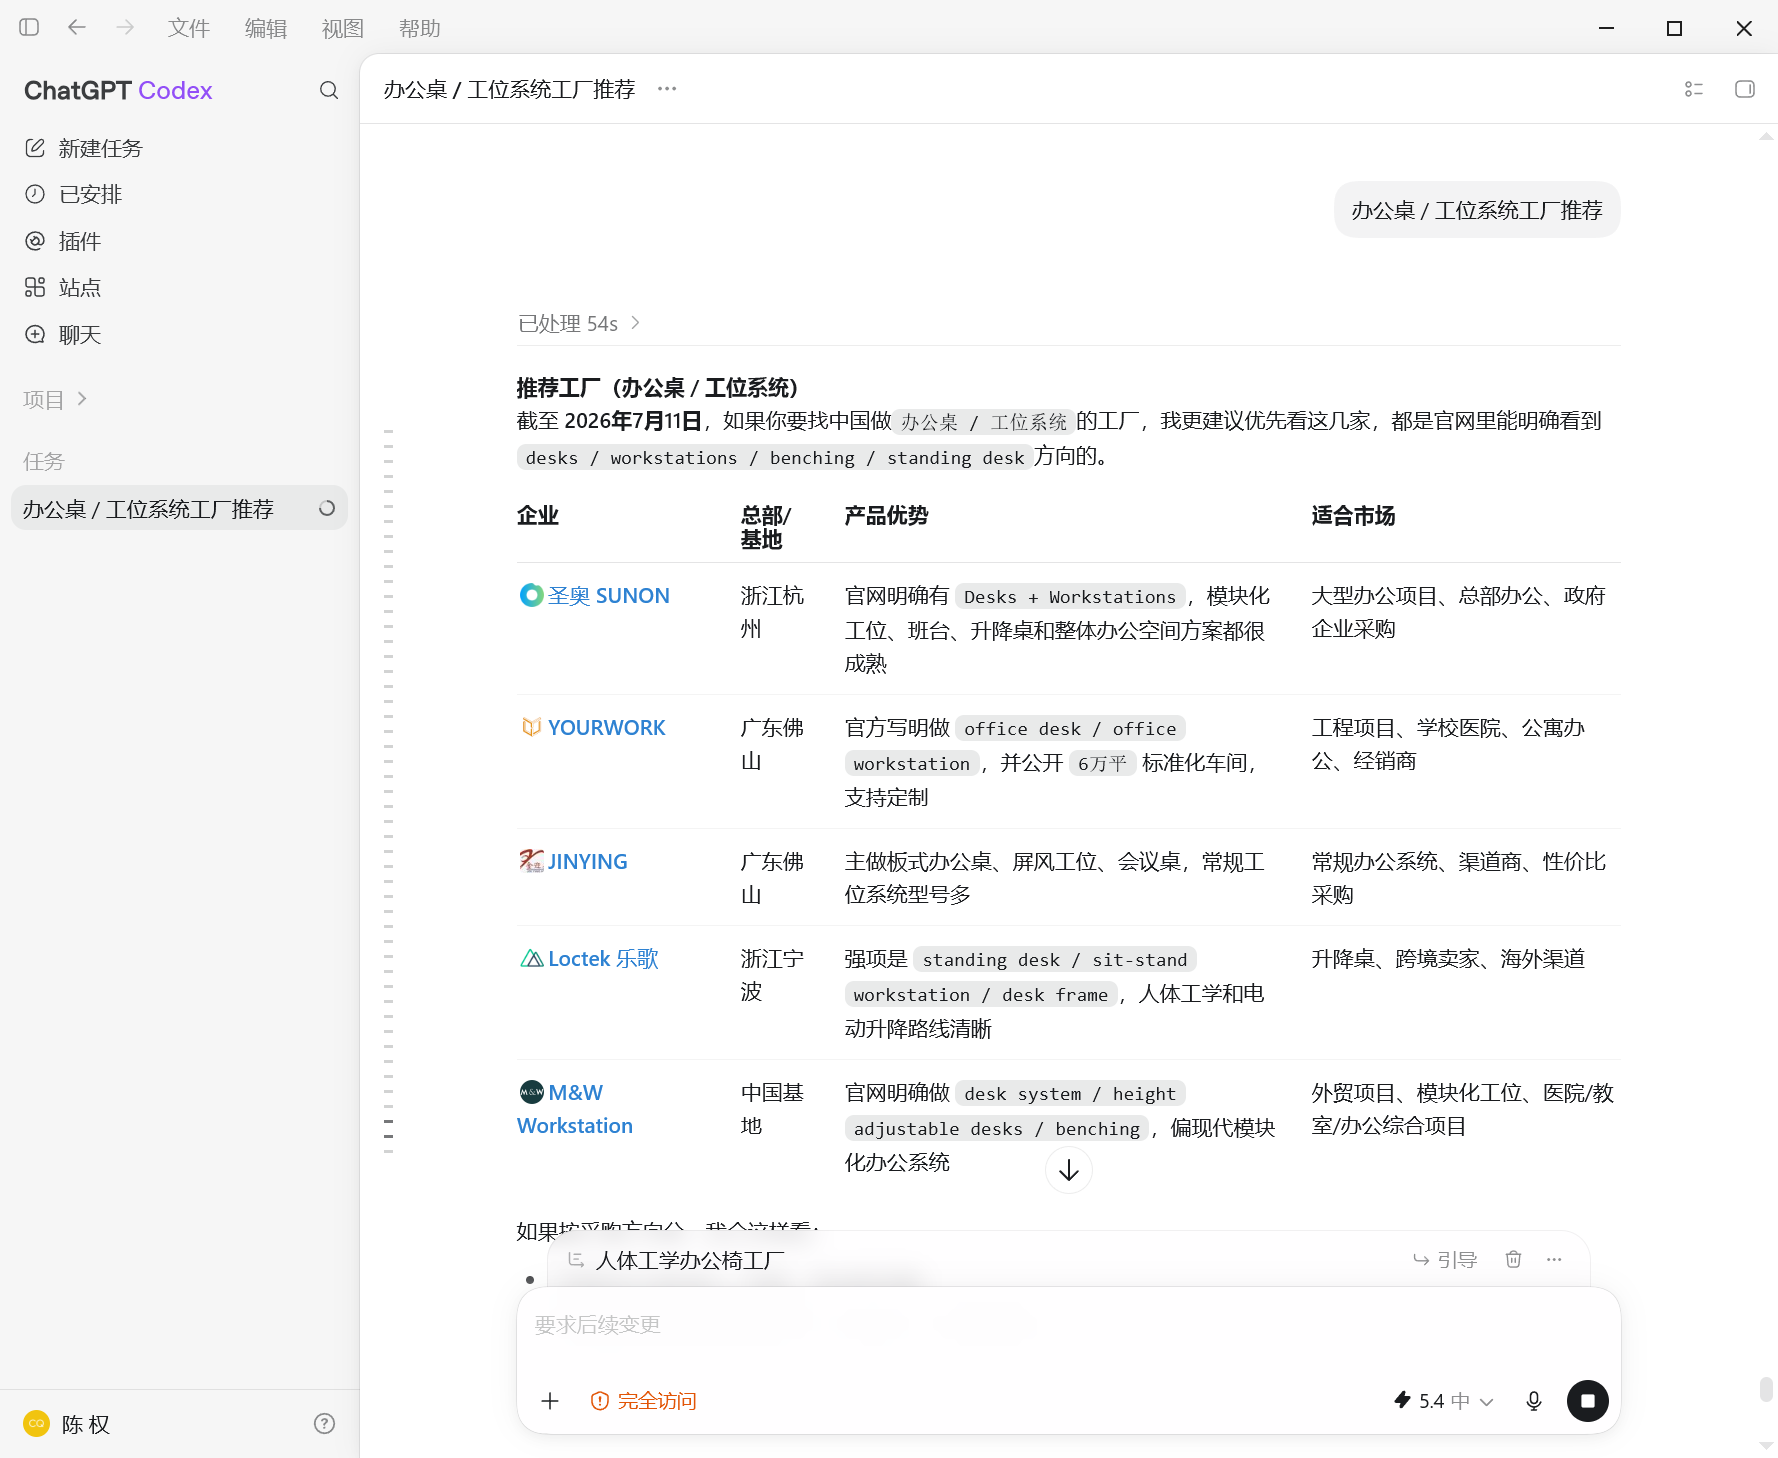This screenshot has height=1458, width=1778.
Task: Click the 适合市场 column header
Action: click(1353, 515)
